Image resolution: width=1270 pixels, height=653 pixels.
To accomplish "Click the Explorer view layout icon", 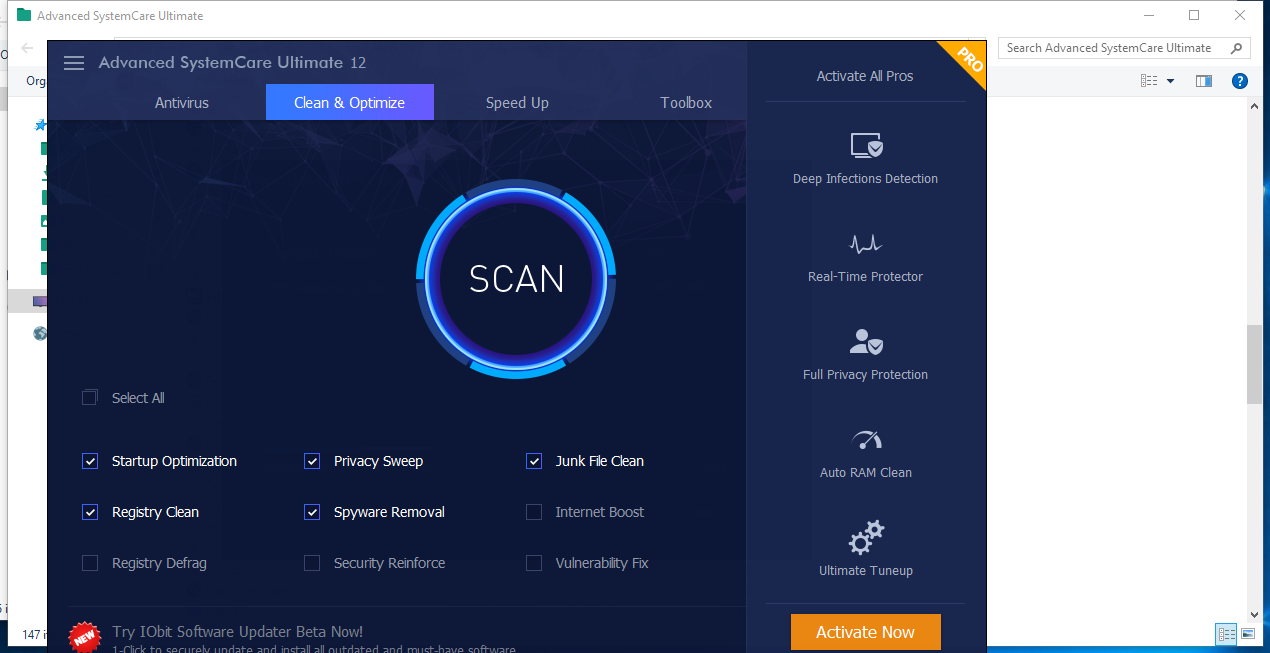I will 1149,81.
